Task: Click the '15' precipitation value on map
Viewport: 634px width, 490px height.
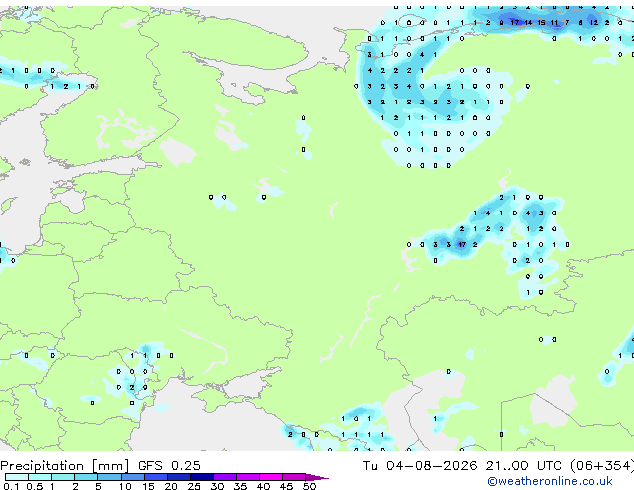Action: tap(541, 23)
